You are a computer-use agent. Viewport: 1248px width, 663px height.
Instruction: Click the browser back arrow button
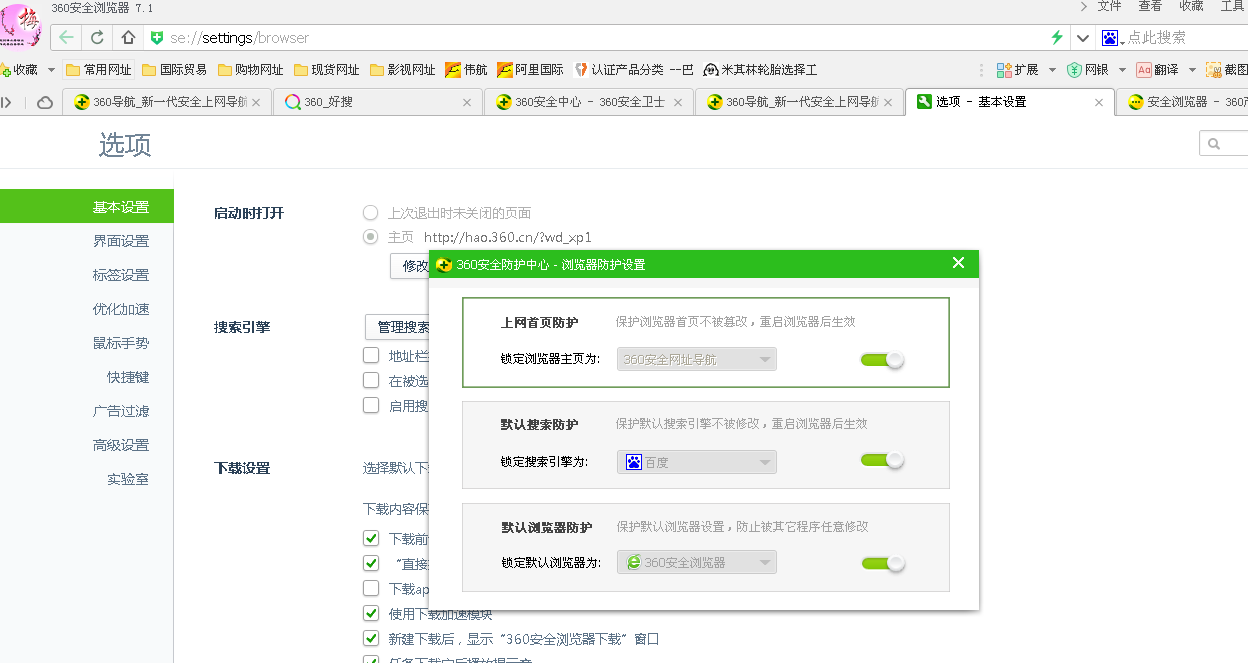(66, 38)
